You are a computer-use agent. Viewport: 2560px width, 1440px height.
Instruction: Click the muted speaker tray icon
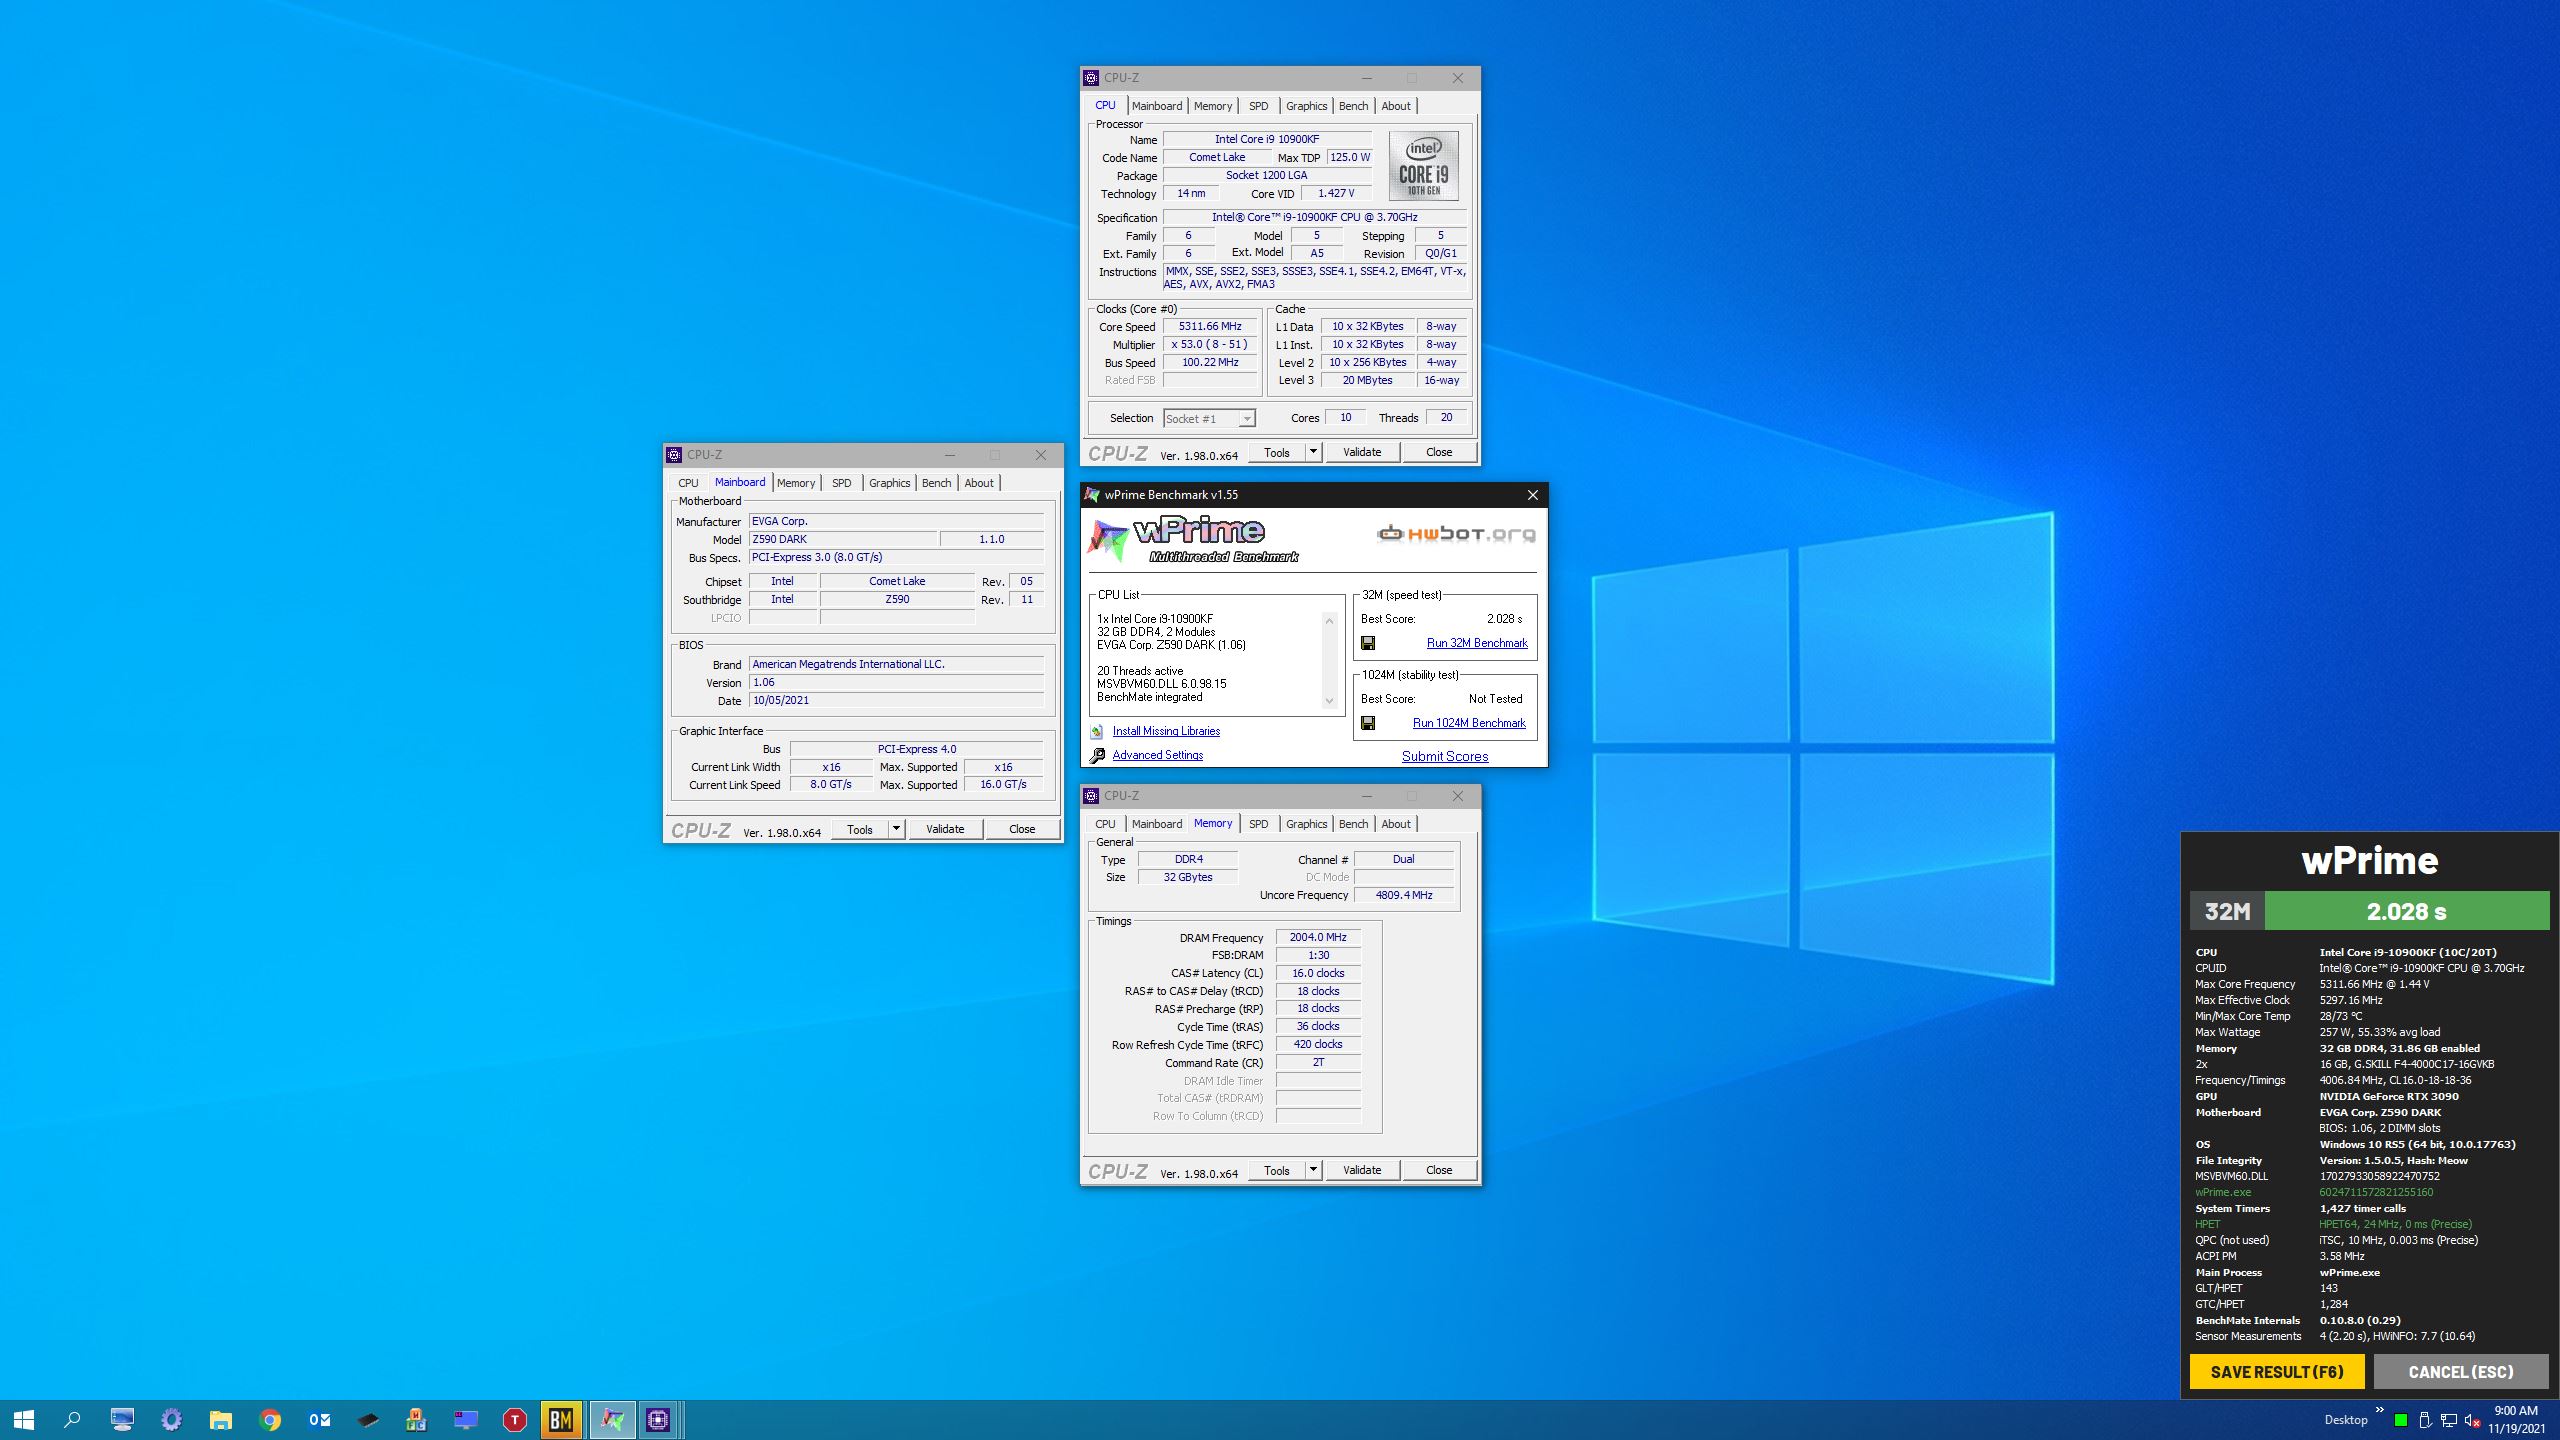(2472, 1420)
